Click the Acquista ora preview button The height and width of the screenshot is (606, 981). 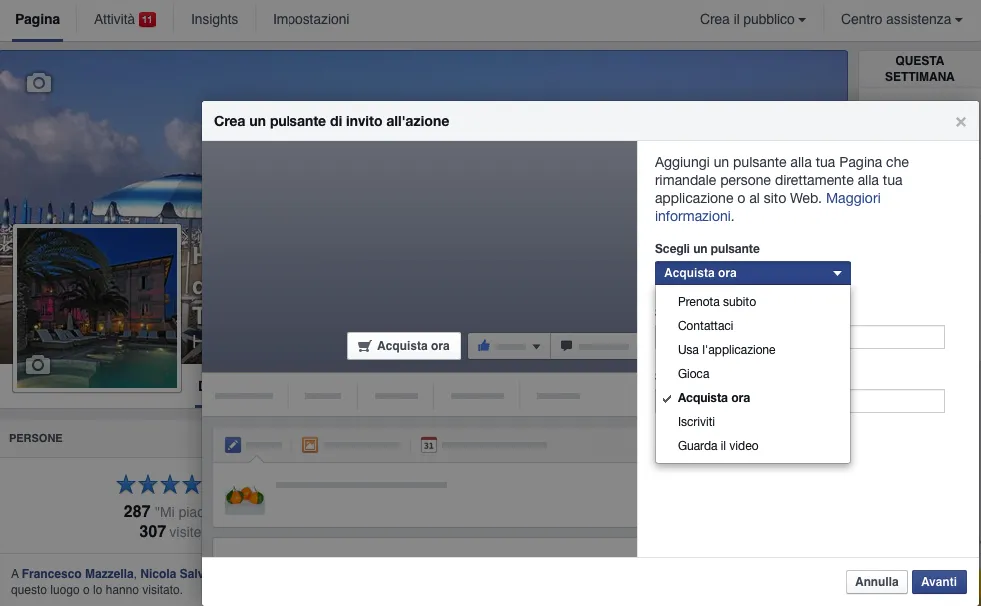(x=404, y=346)
